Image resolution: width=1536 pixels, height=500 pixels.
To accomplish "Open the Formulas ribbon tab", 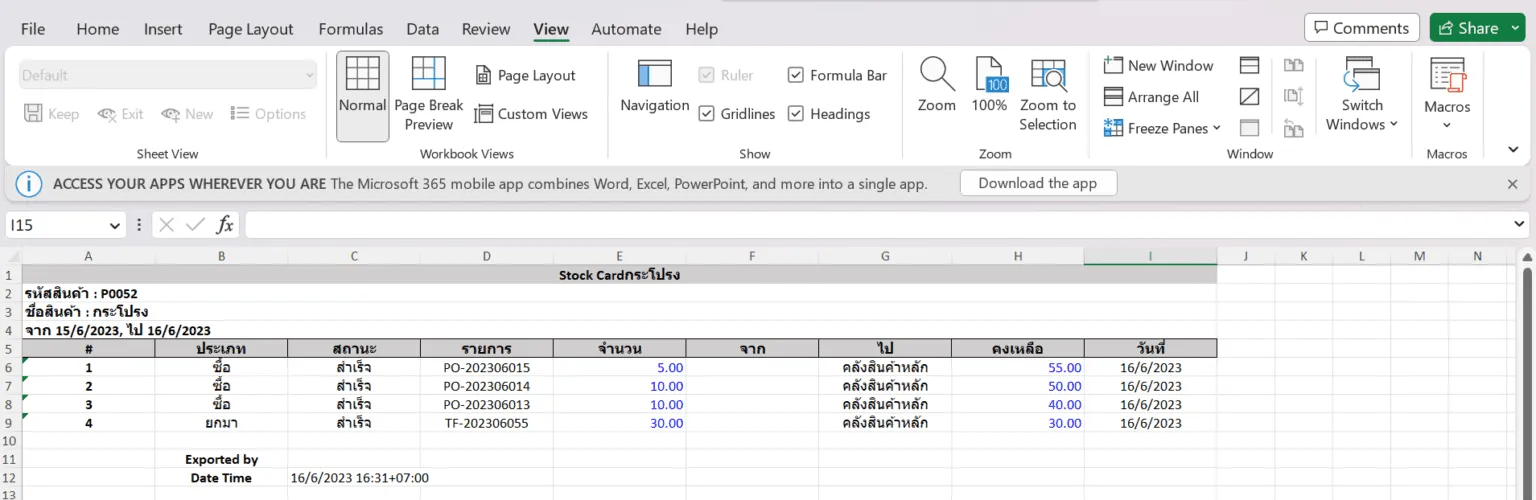I will coord(351,29).
